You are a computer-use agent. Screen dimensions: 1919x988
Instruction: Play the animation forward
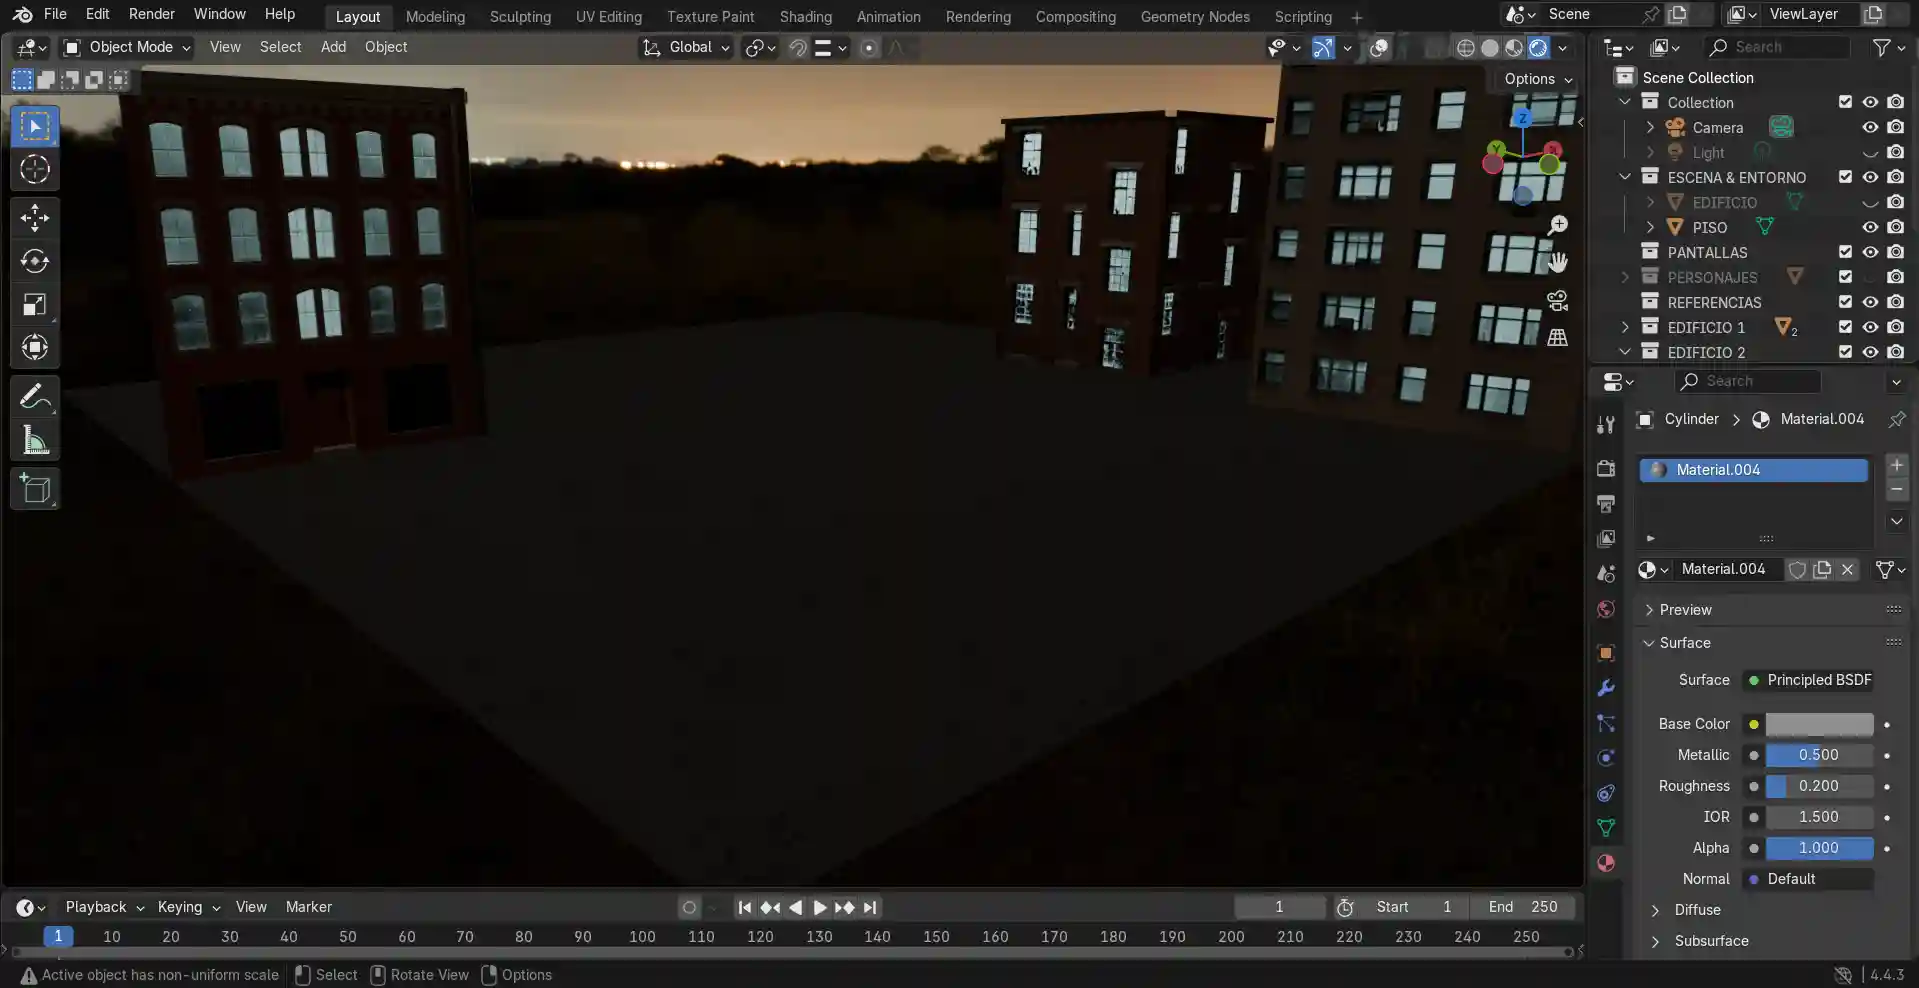(x=819, y=907)
